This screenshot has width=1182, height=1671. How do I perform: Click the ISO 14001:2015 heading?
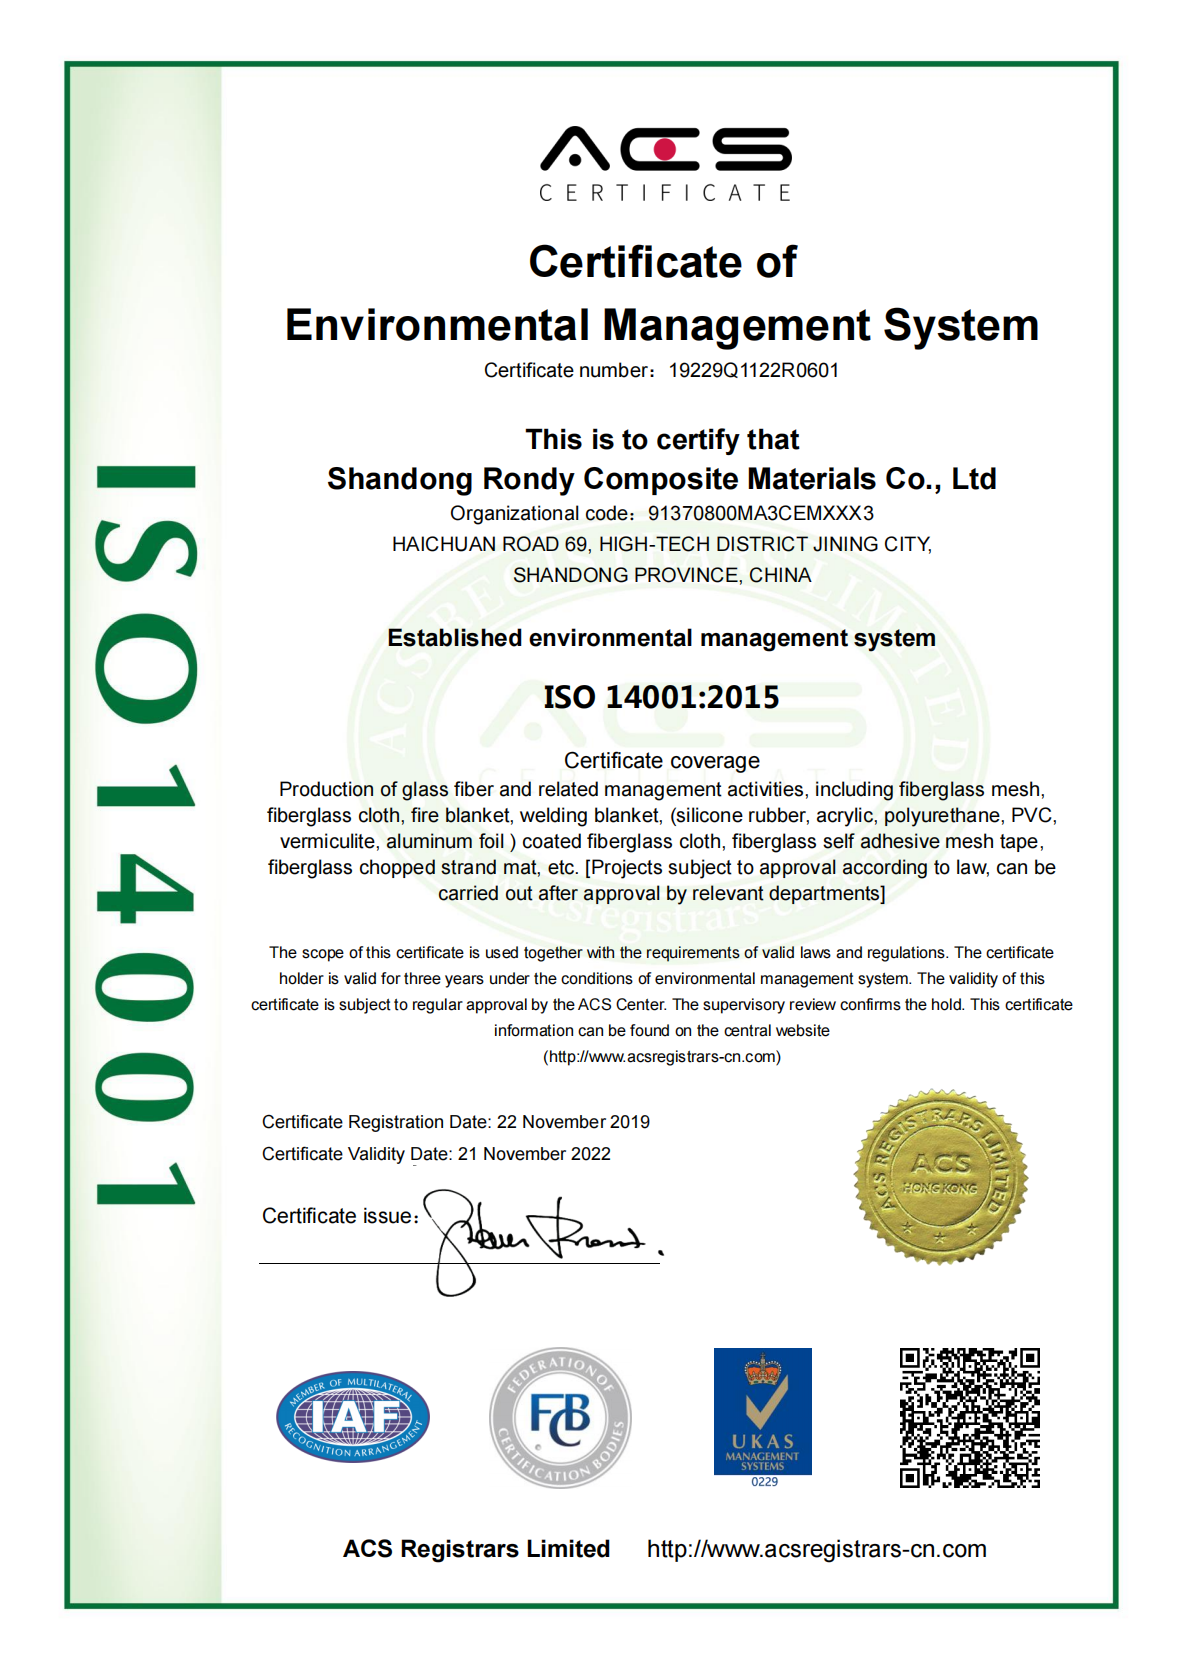pyautogui.click(x=661, y=697)
